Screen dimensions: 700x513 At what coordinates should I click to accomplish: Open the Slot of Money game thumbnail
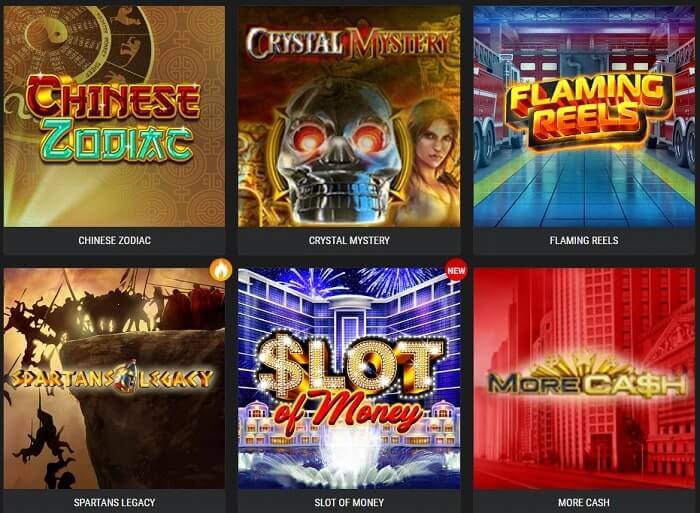coord(349,378)
